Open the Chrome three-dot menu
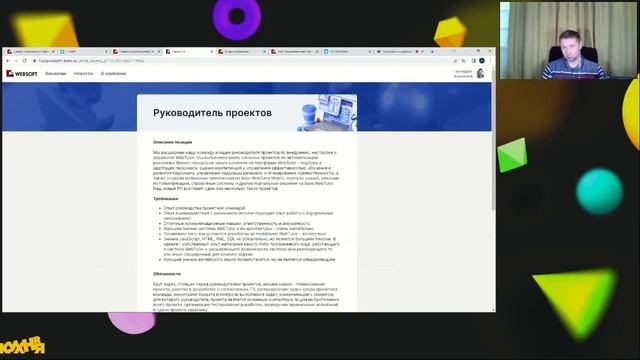 [491, 61]
